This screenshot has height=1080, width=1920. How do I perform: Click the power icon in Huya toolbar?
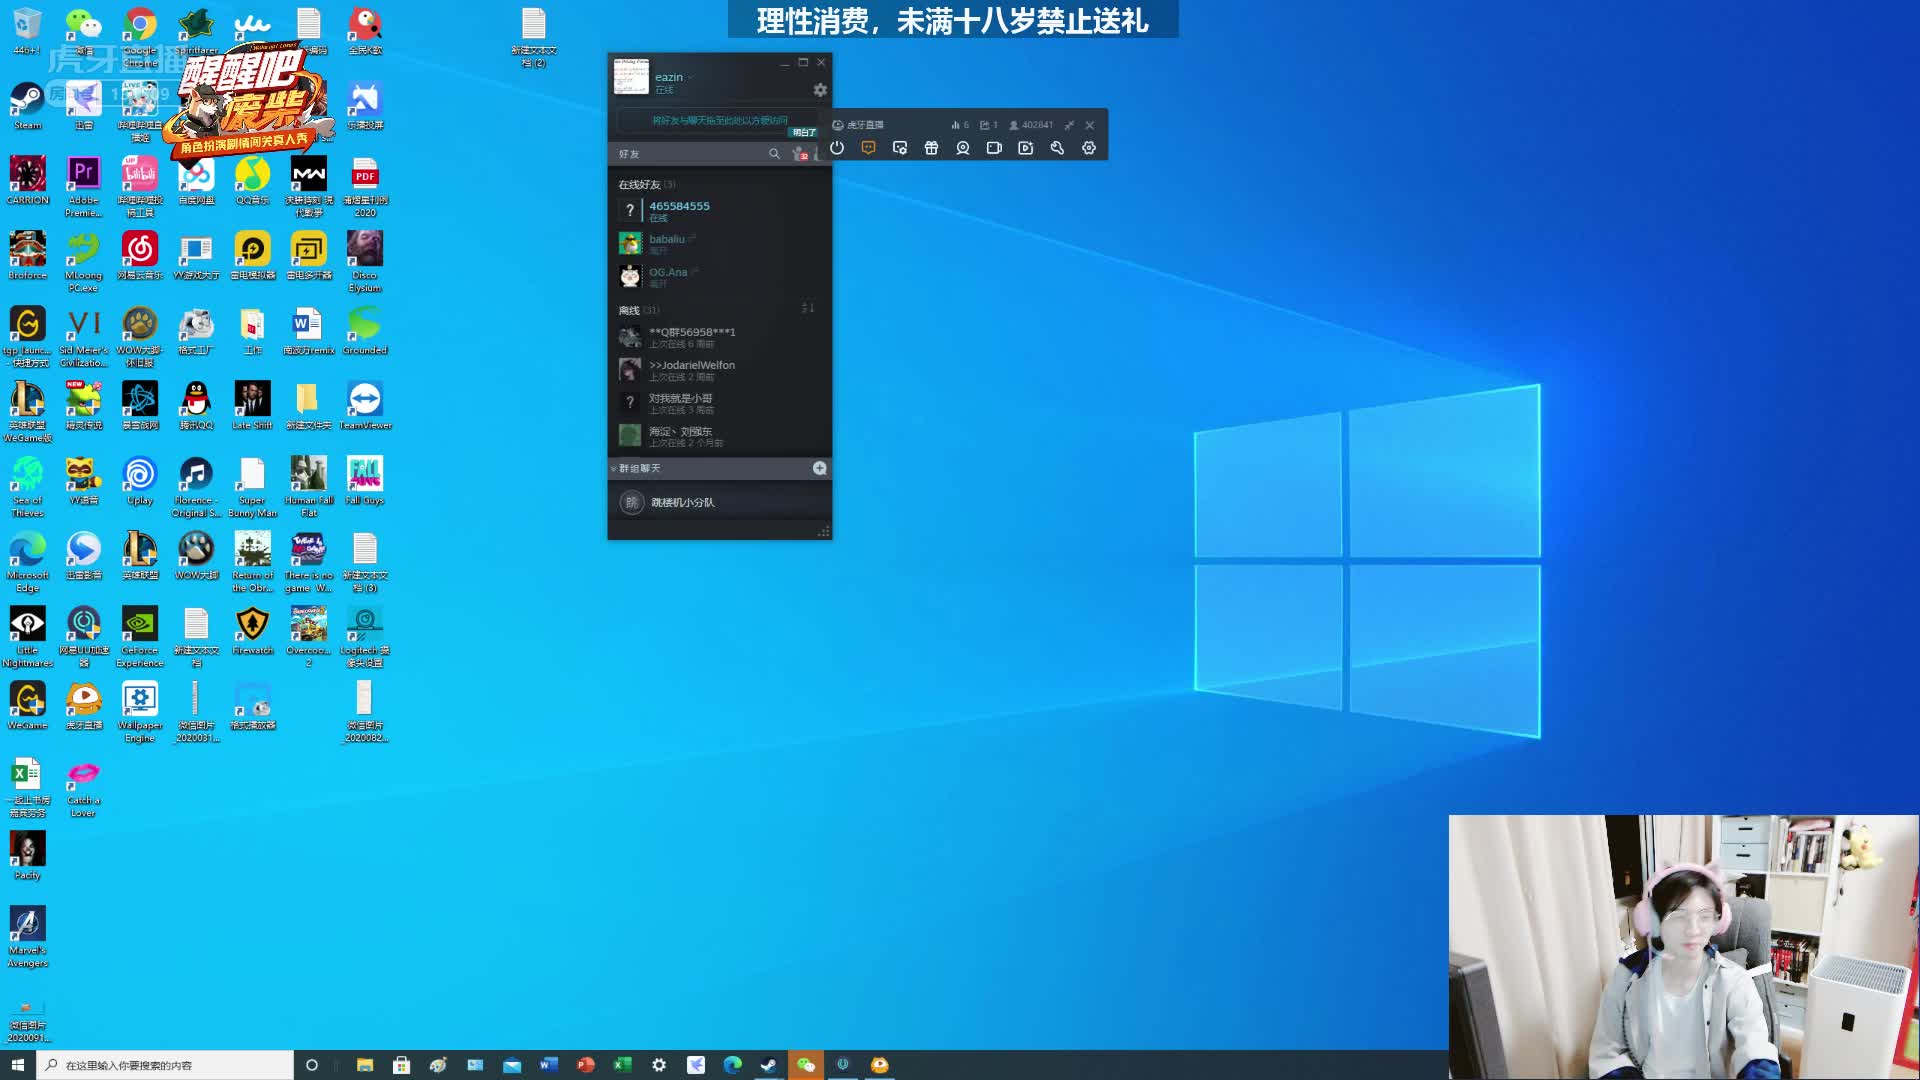[x=837, y=148]
